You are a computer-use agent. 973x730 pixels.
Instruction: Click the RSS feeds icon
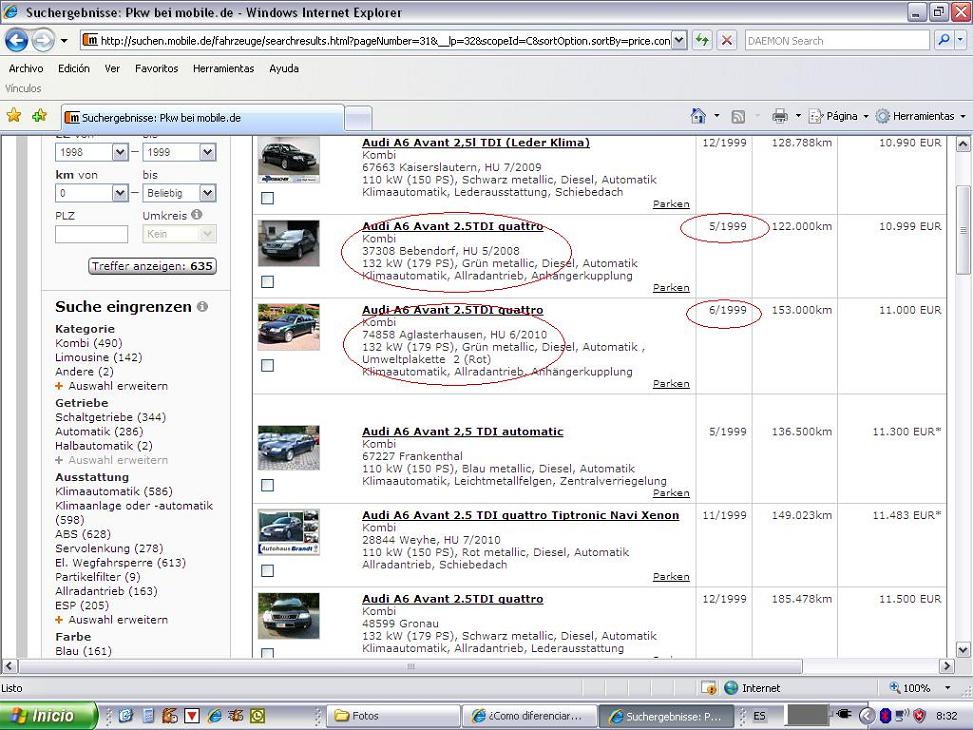point(738,117)
